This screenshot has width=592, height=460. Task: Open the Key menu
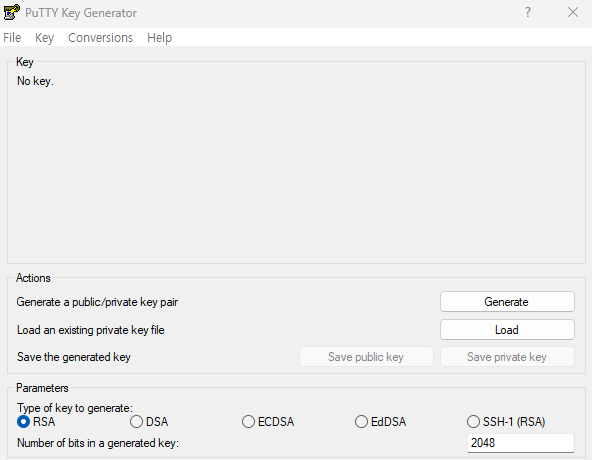tap(45, 38)
